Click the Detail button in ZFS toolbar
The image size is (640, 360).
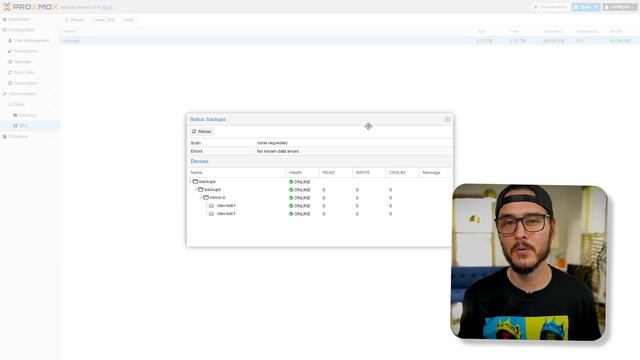click(x=128, y=20)
